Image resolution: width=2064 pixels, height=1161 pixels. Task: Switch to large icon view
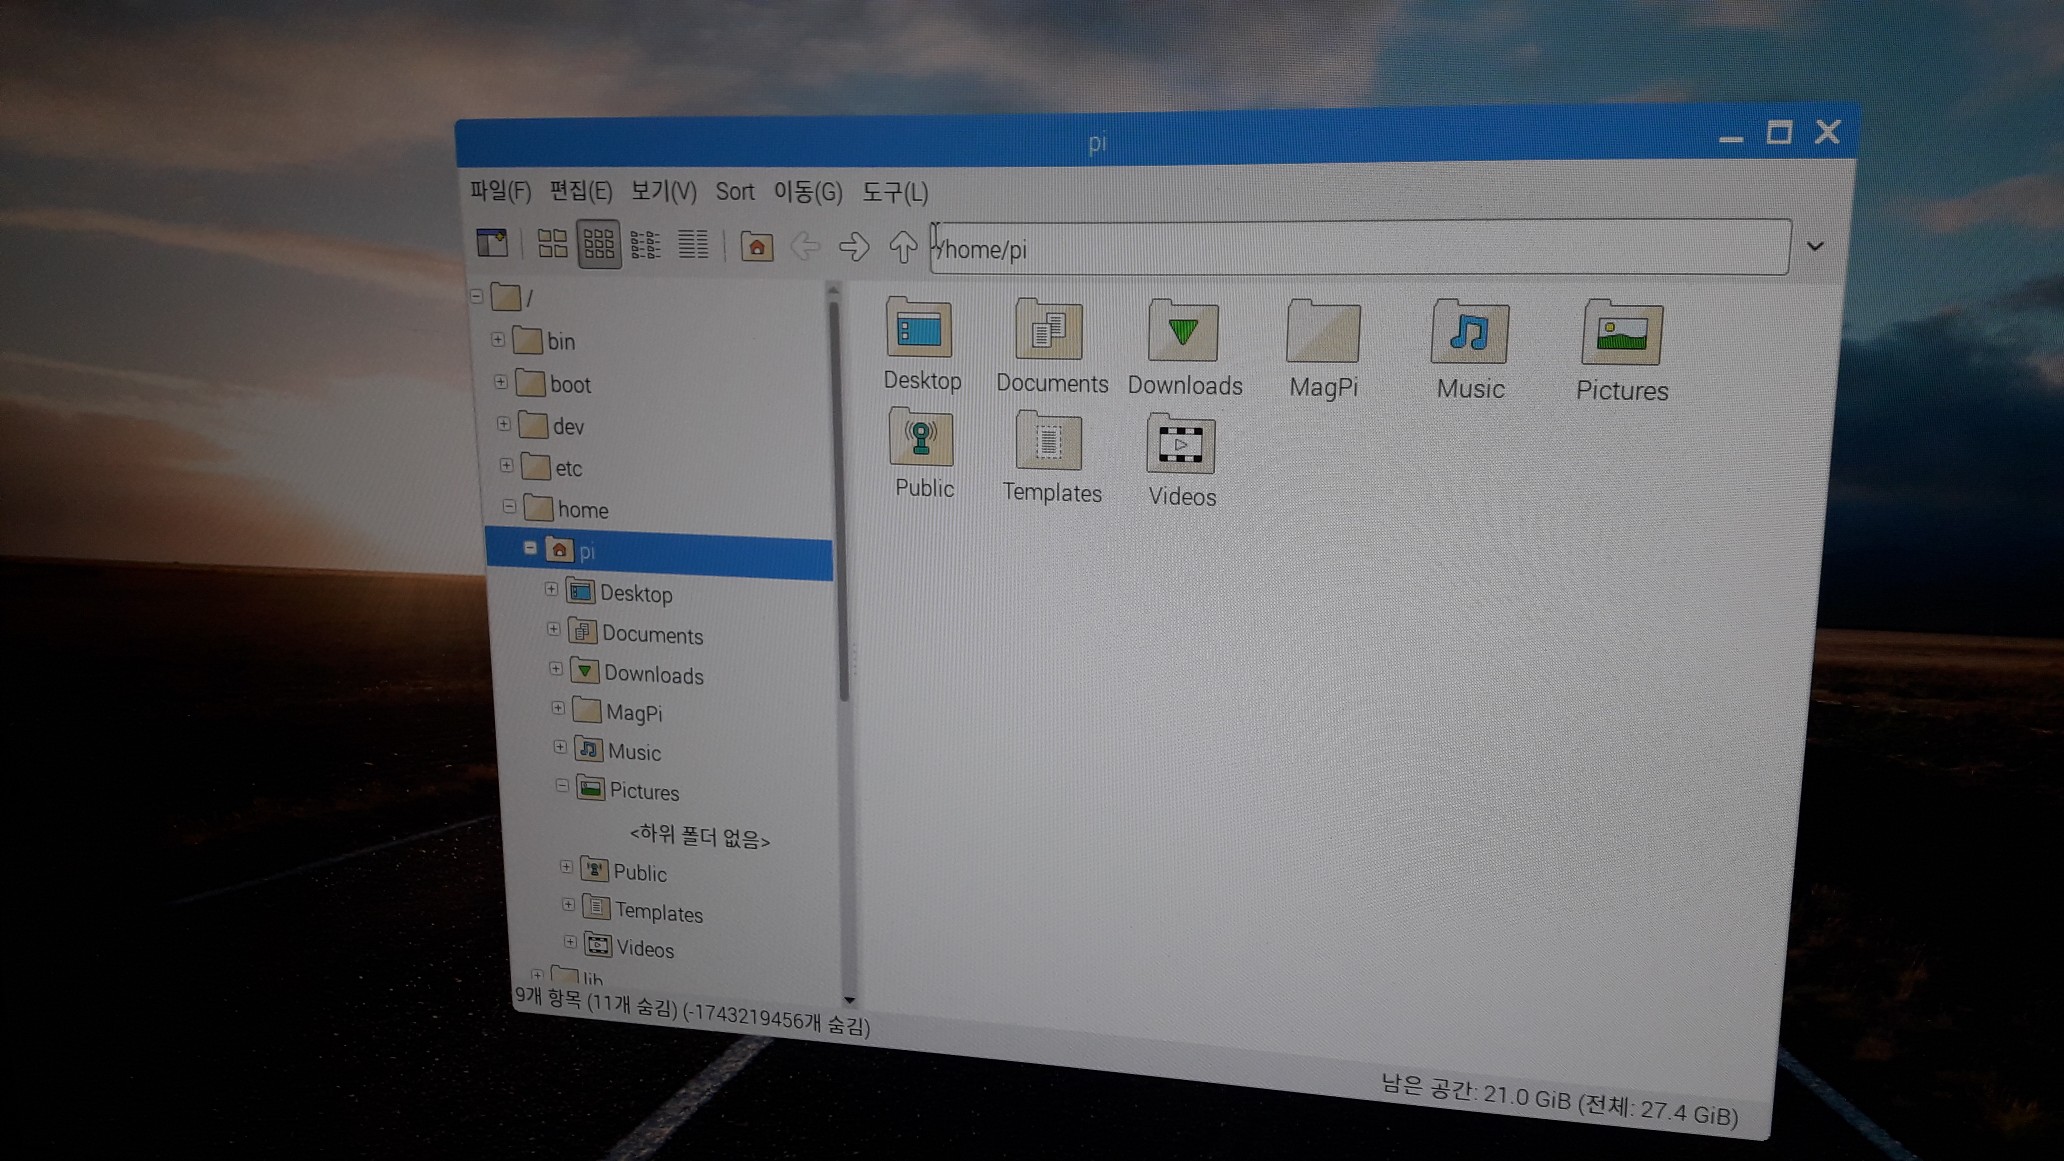552,243
